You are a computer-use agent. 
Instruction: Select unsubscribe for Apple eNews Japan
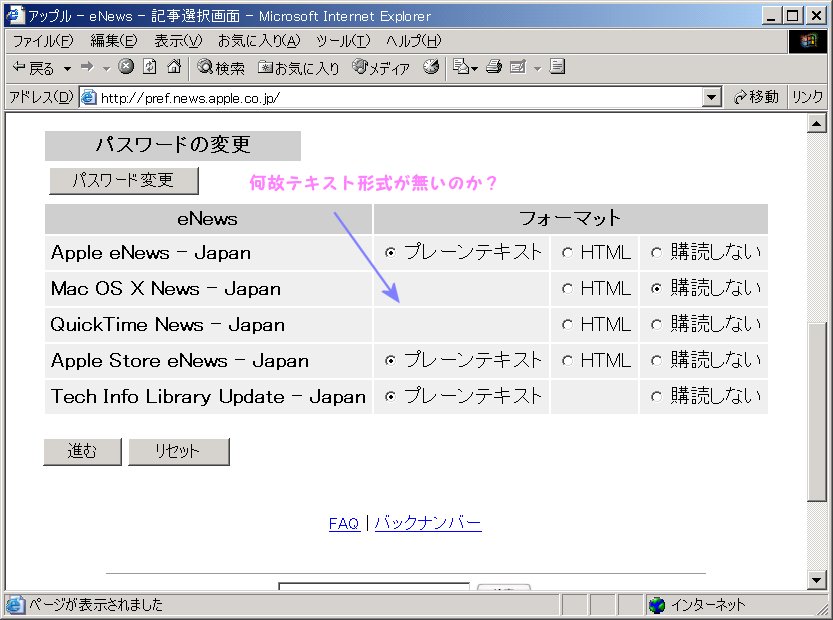[x=657, y=252]
